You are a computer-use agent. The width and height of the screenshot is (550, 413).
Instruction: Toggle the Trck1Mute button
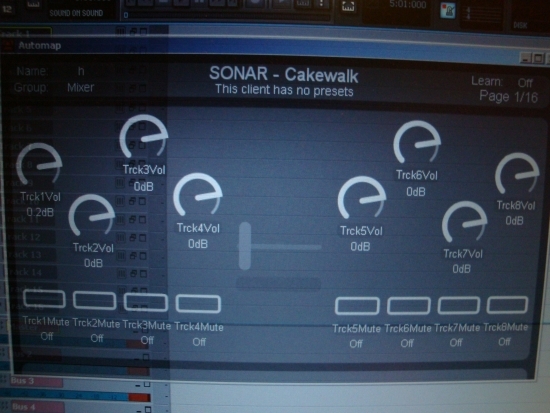44,299
